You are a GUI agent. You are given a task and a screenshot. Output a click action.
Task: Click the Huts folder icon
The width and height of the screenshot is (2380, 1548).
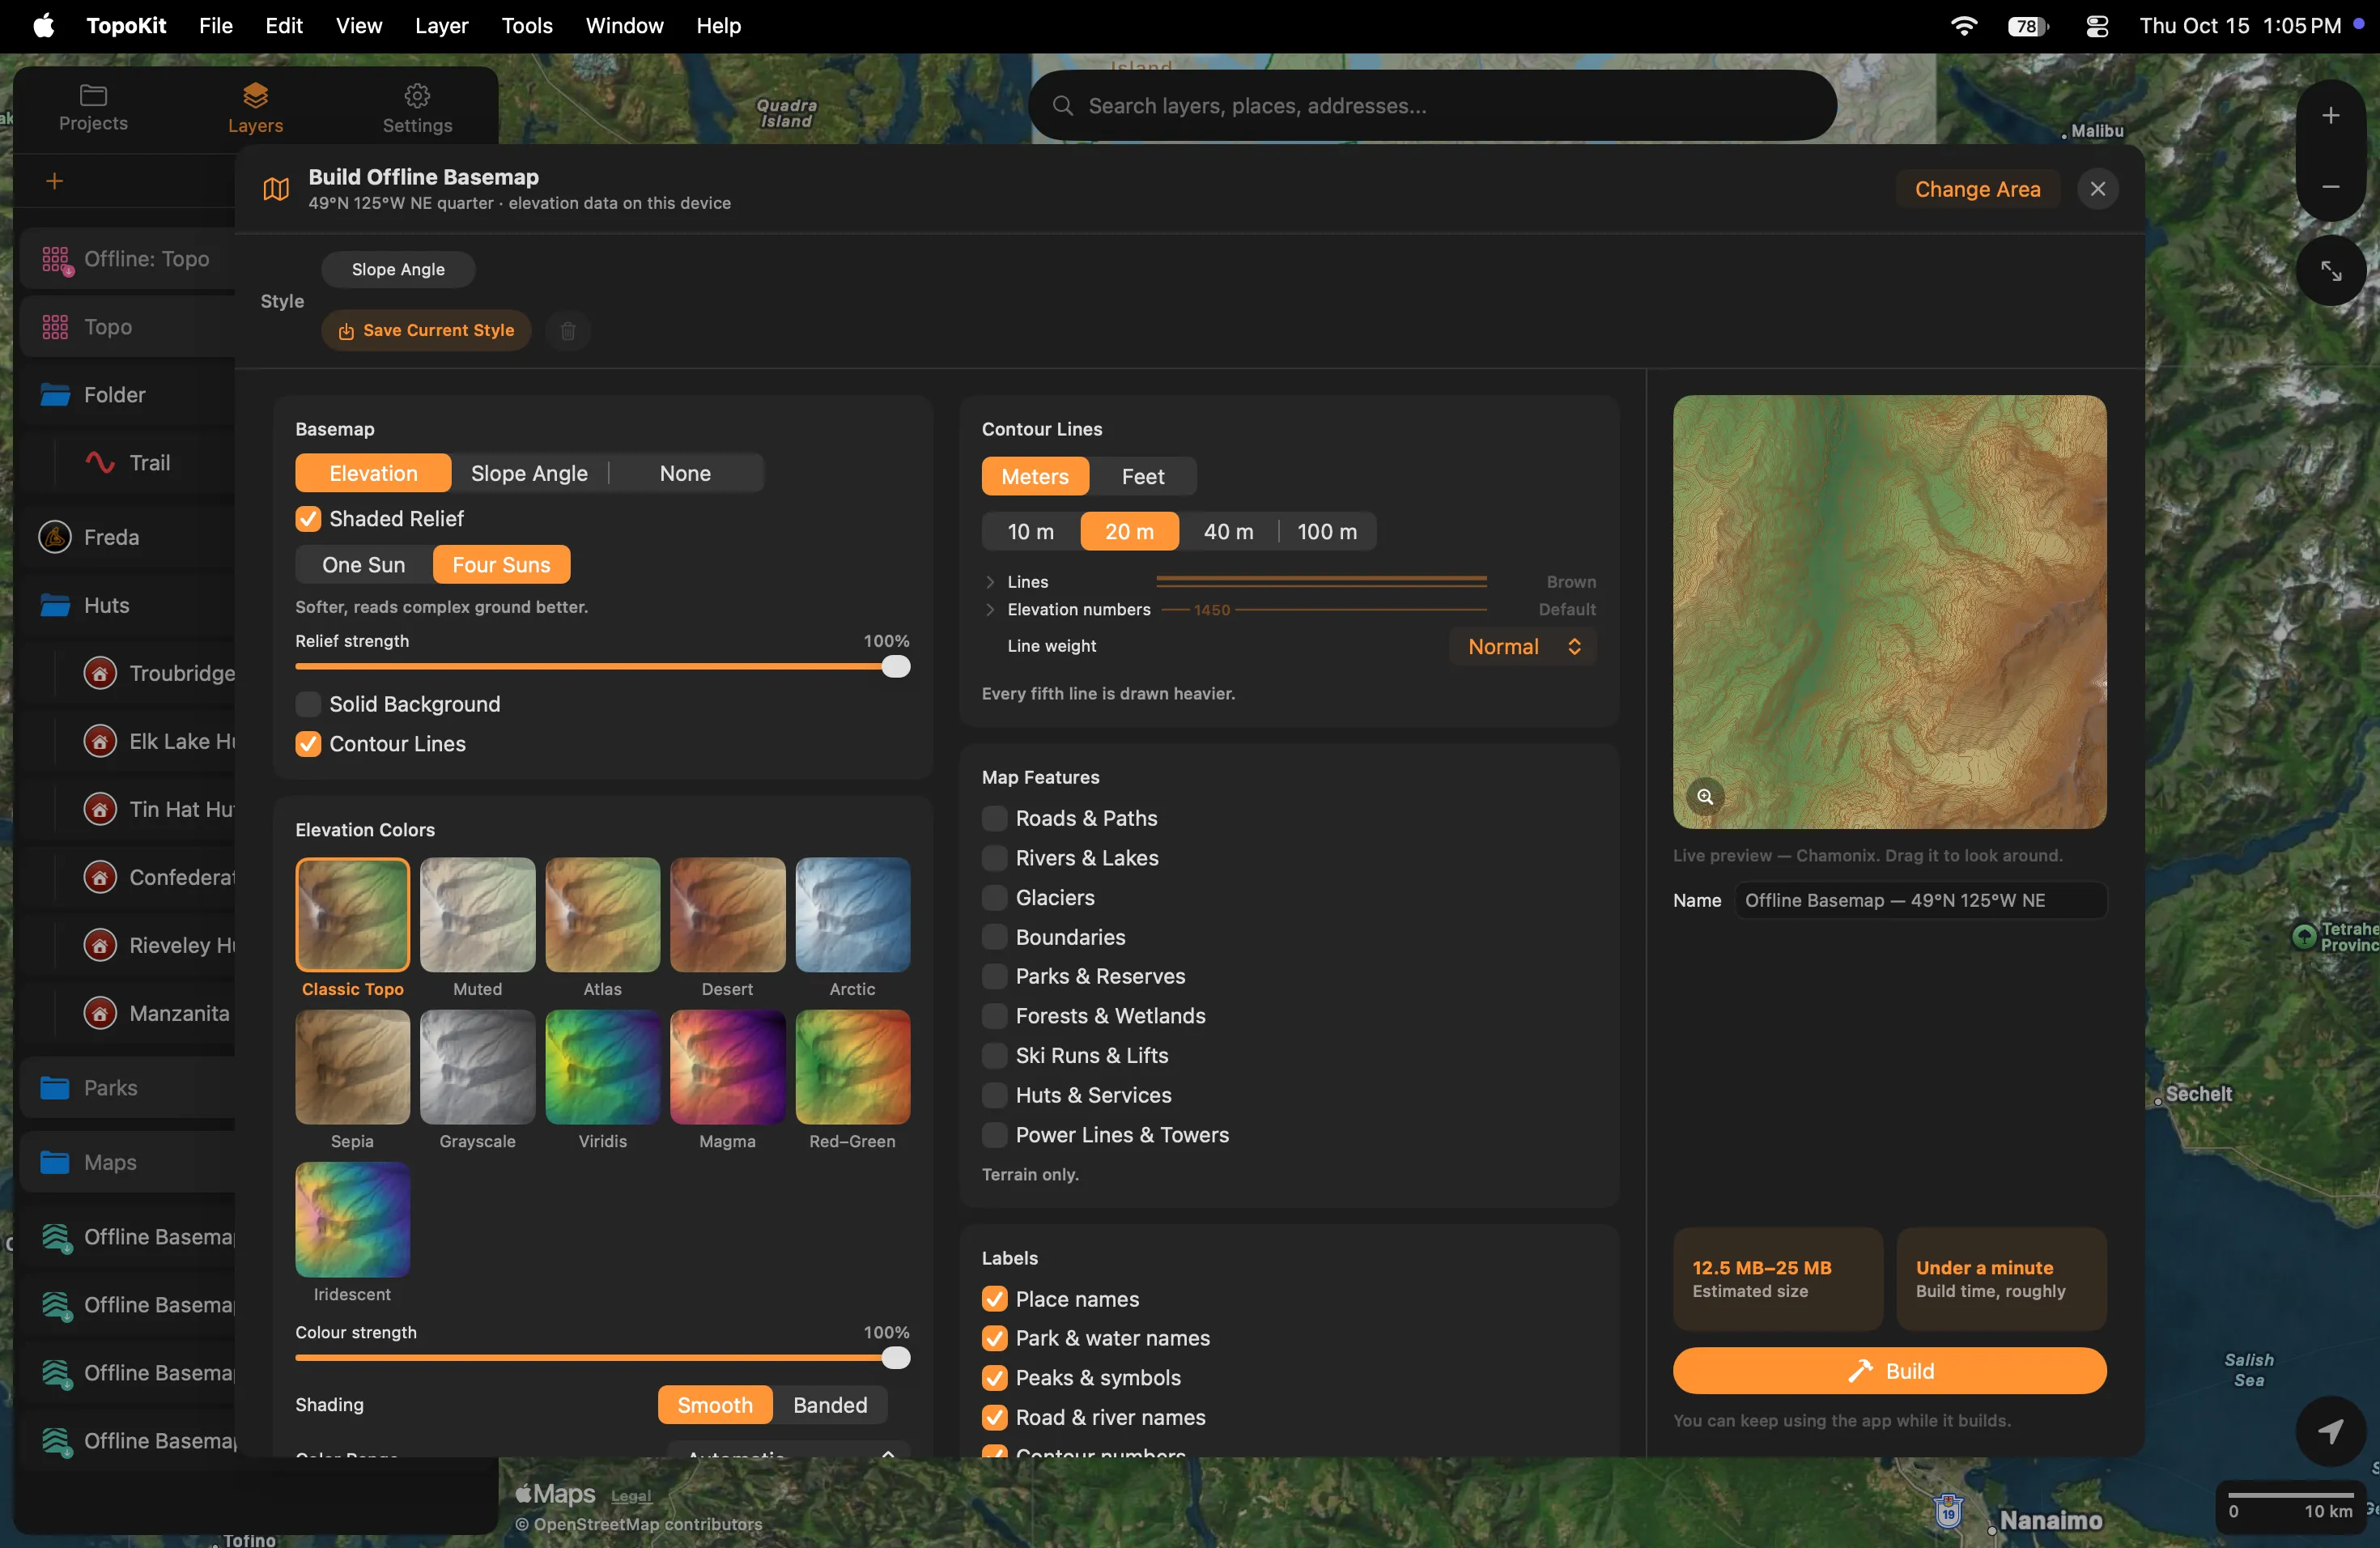pyautogui.click(x=55, y=605)
